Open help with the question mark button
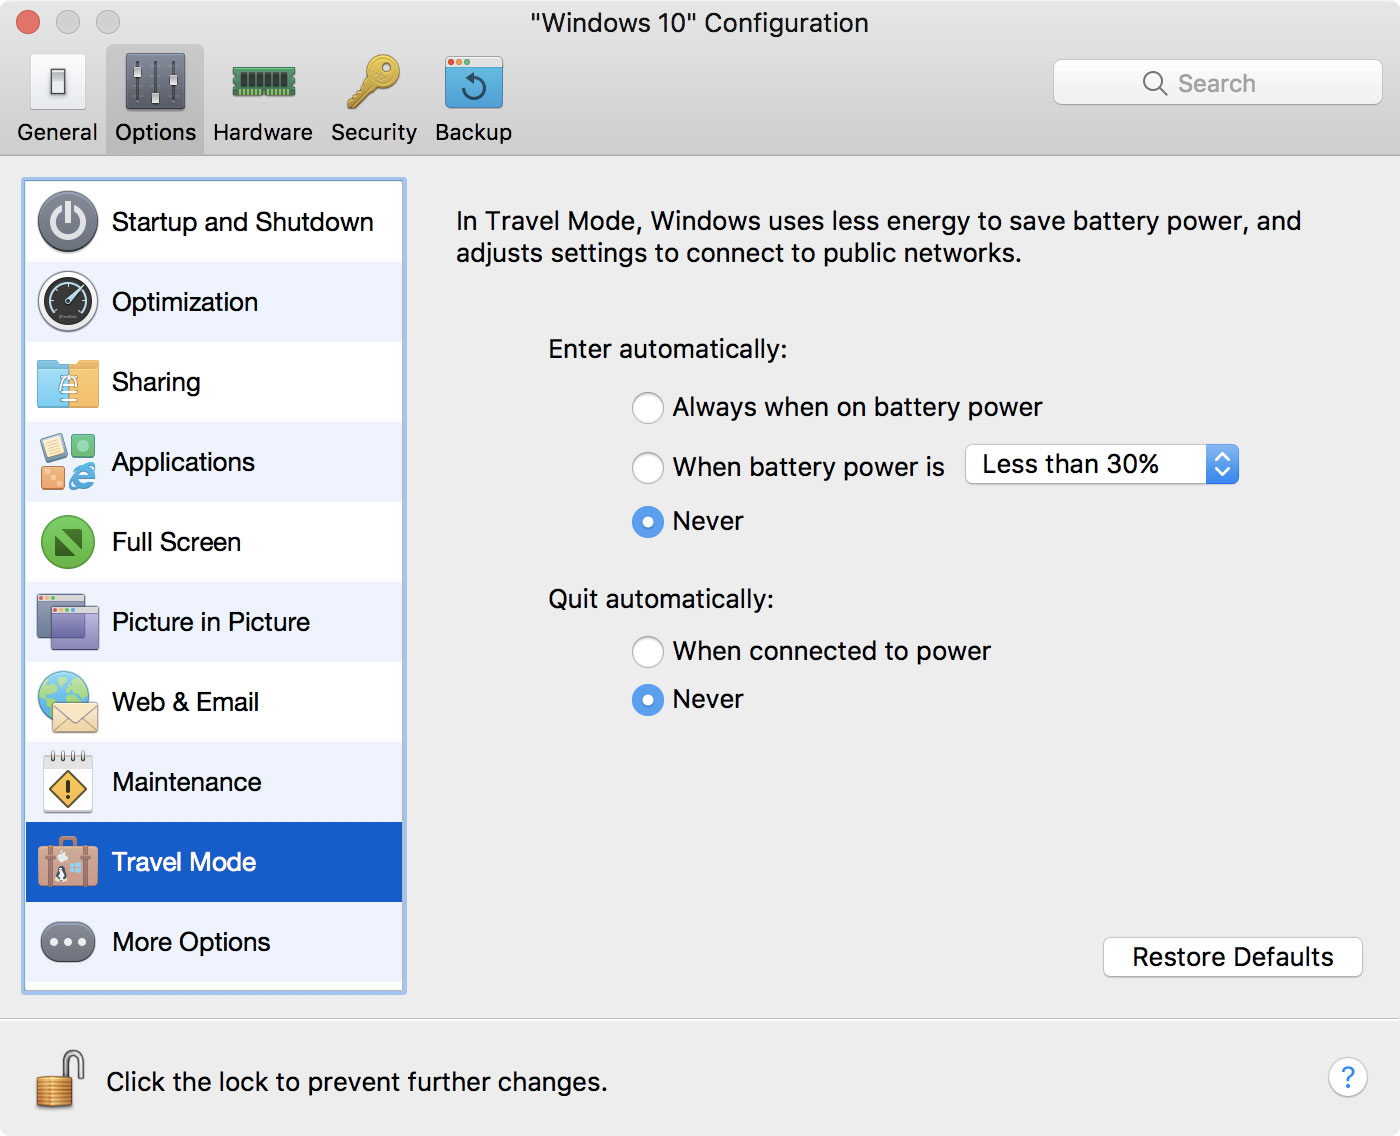Screen dimensions: 1400x1136 [1347, 1077]
